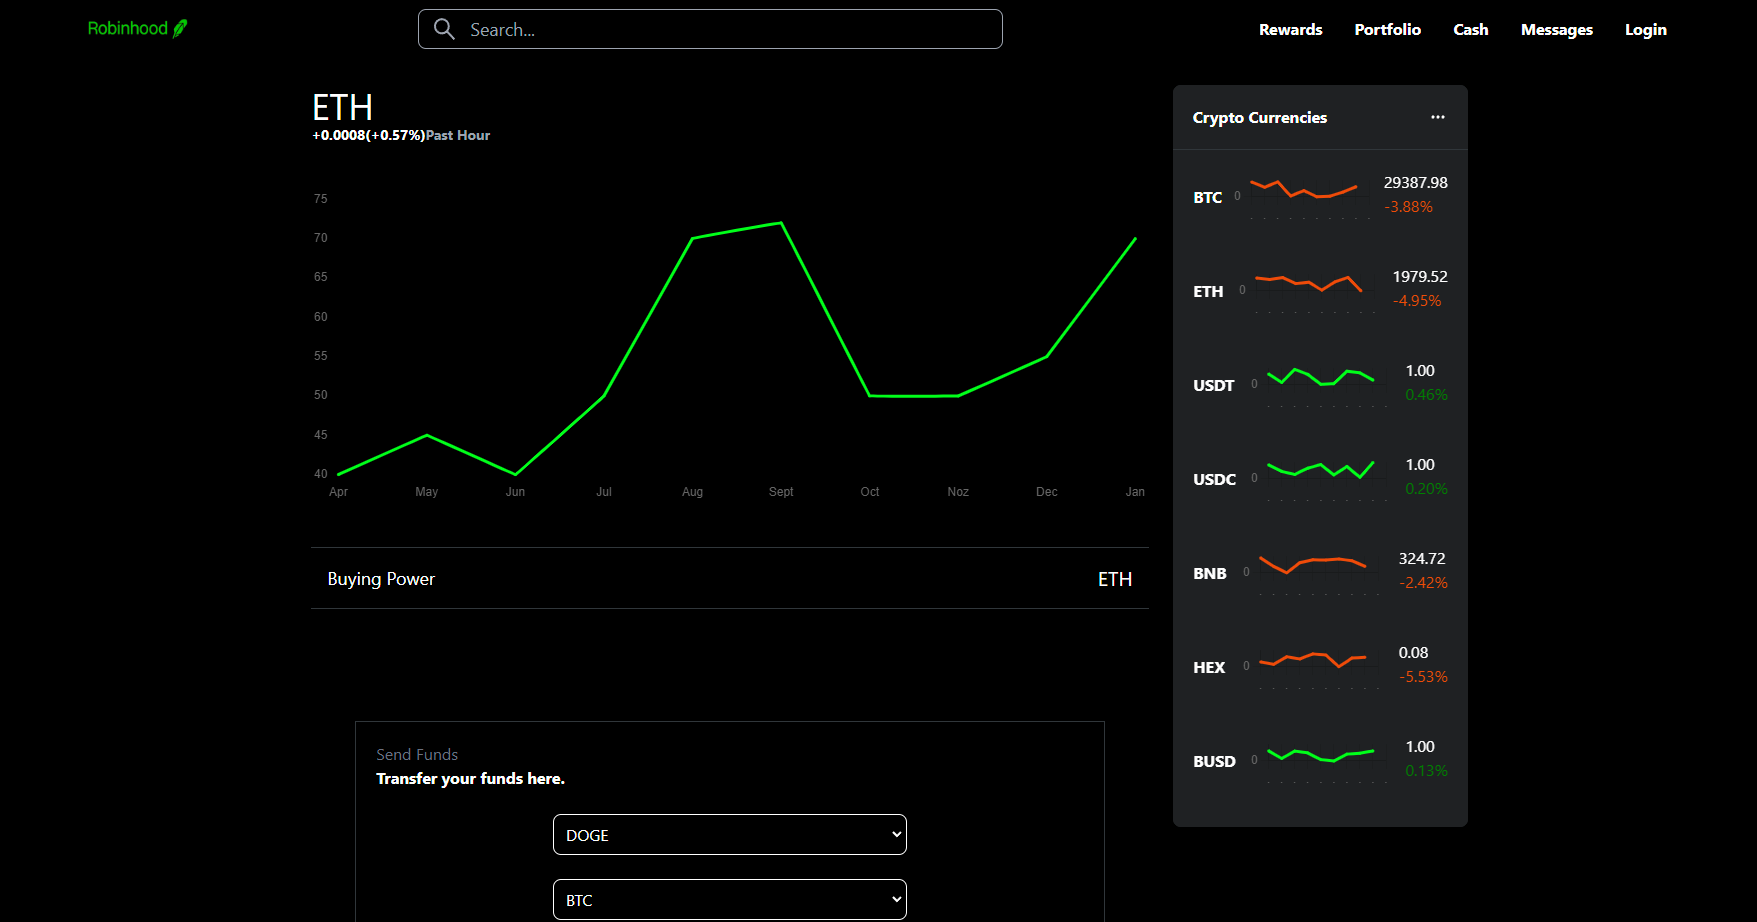This screenshot has height=922, width=1757.
Task: Click the Past Hour label
Action: point(458,135)
